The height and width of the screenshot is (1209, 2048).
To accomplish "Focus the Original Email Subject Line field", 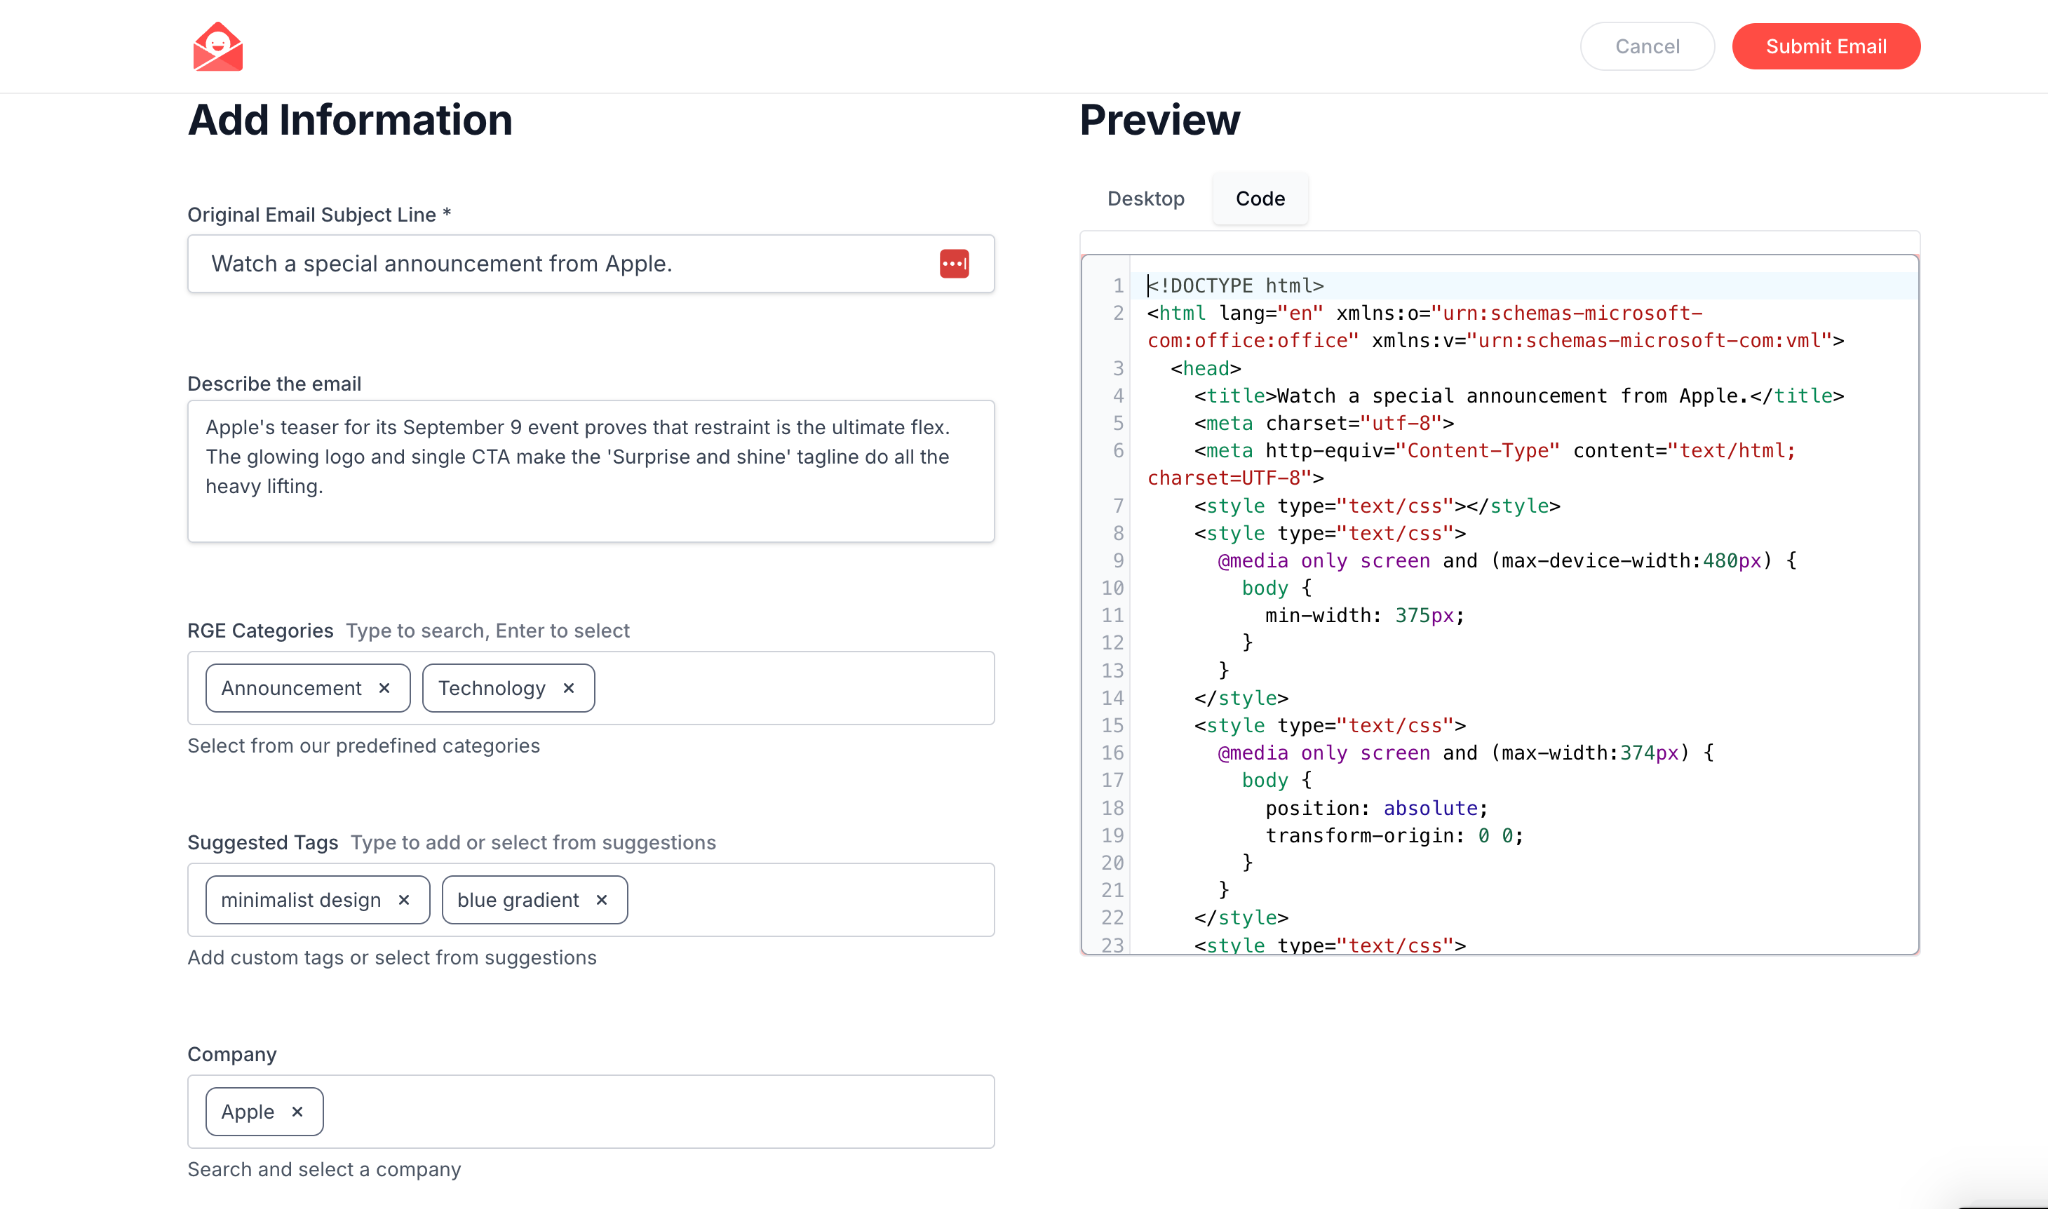I will 591,264.
